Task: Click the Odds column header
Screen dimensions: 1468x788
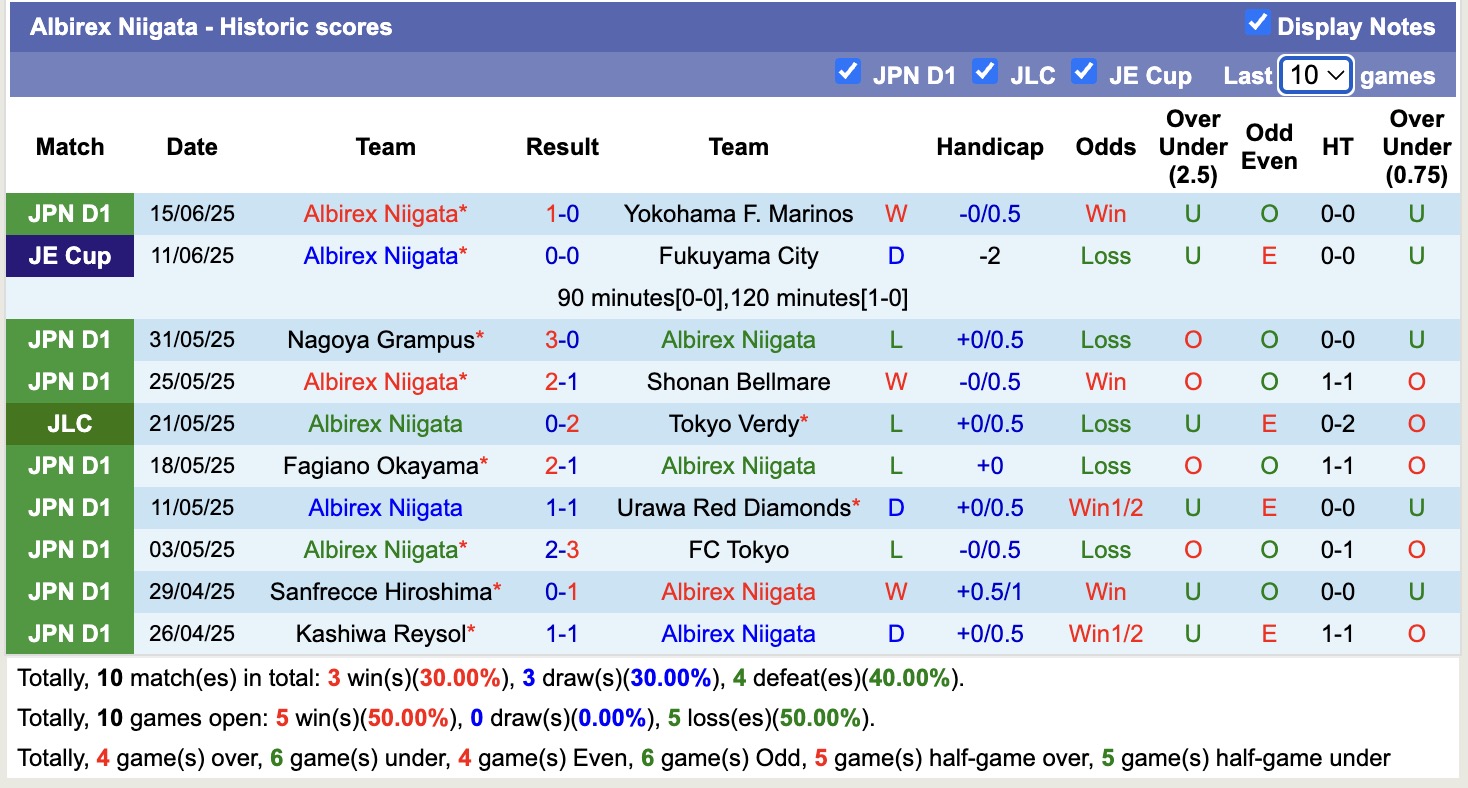Action: click(x=1105, y=146)
